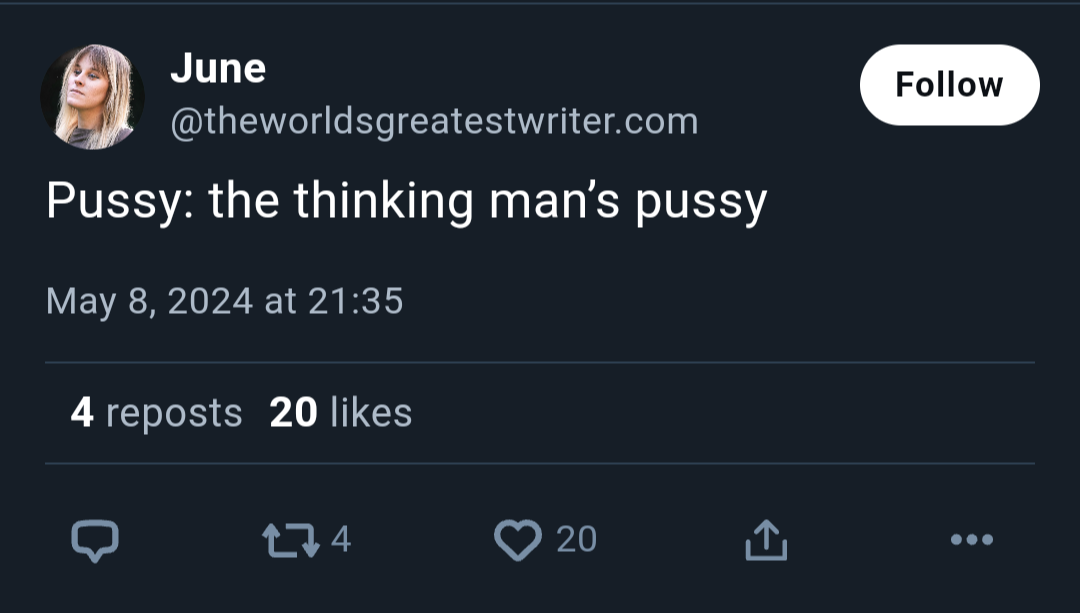
Task: Repost this post using the arrows icon
Action: 291,540
